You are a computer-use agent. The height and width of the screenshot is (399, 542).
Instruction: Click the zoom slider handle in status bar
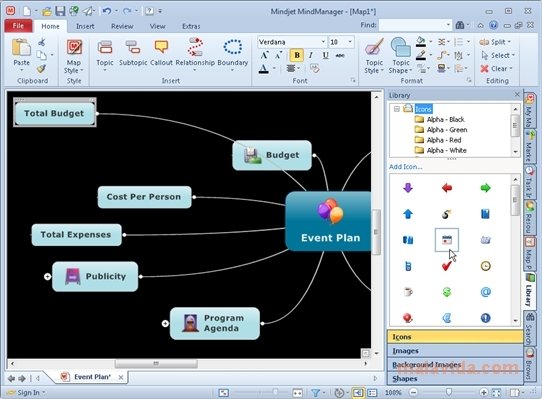point(448,392)
